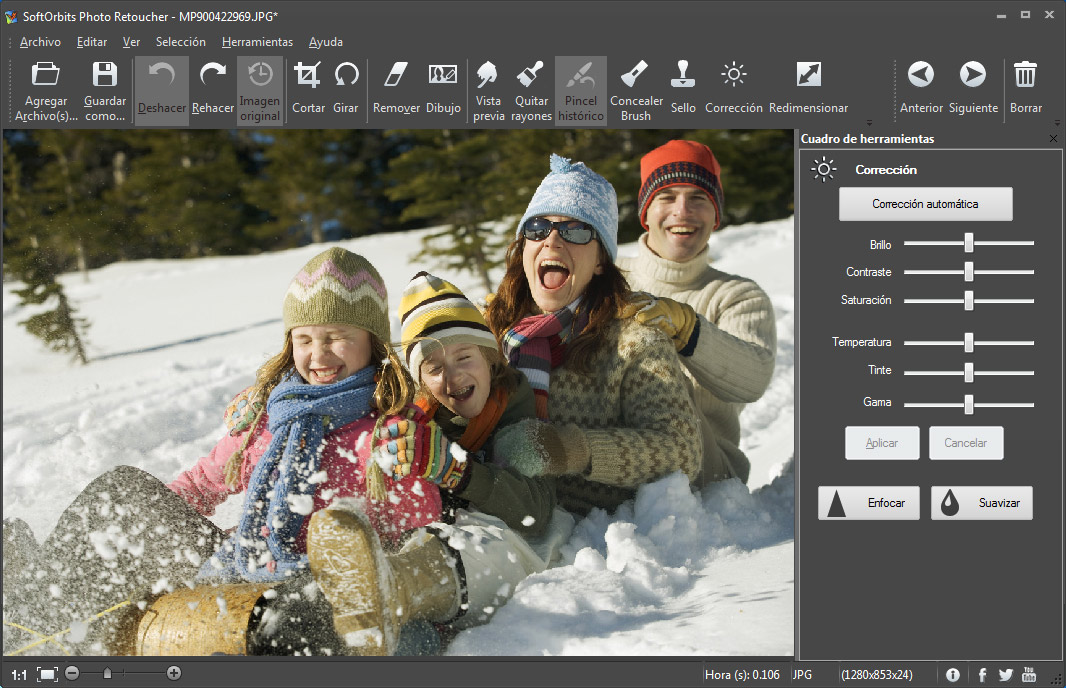Open the Herramientas menu

[257, 42]
